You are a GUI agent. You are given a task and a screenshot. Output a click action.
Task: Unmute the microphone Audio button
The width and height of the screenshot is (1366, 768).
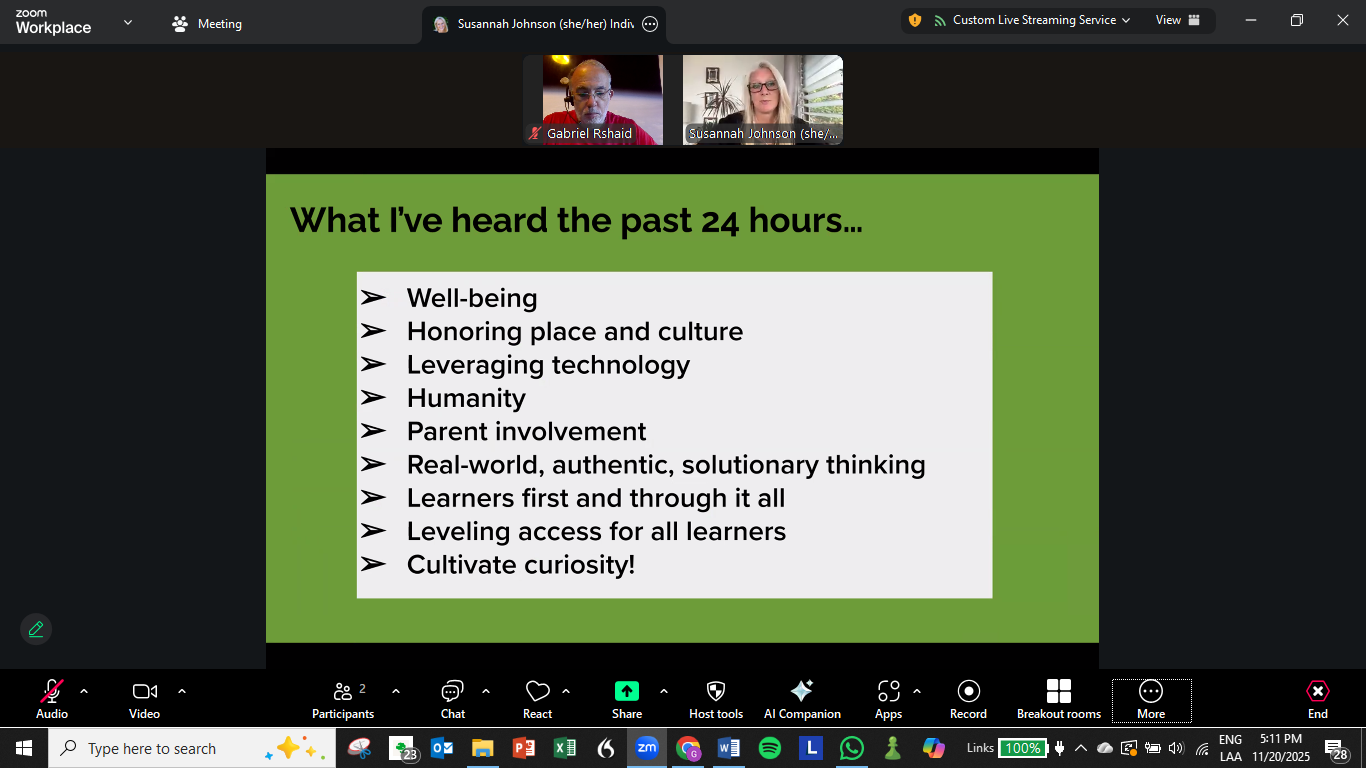point(52,698)
